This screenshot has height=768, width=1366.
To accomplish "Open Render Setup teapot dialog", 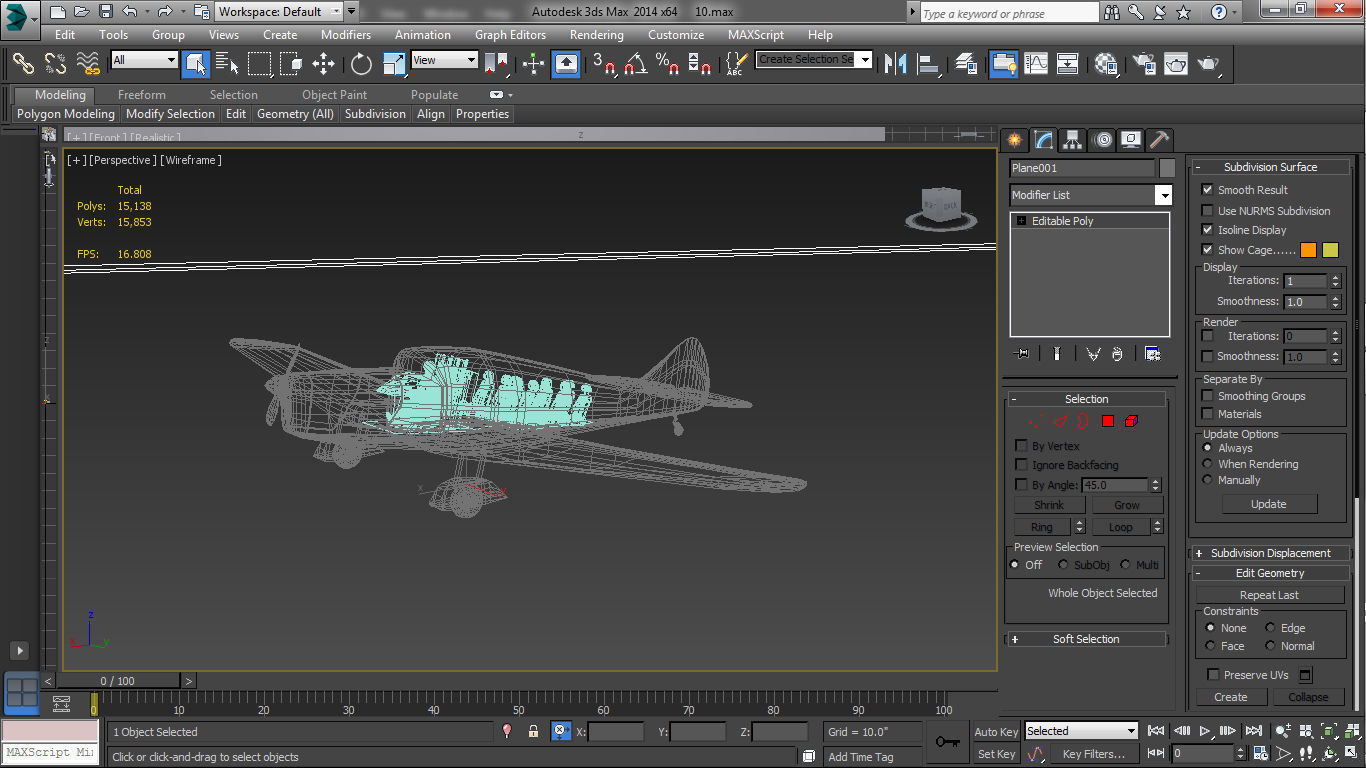I will (x=1144, y=64).
